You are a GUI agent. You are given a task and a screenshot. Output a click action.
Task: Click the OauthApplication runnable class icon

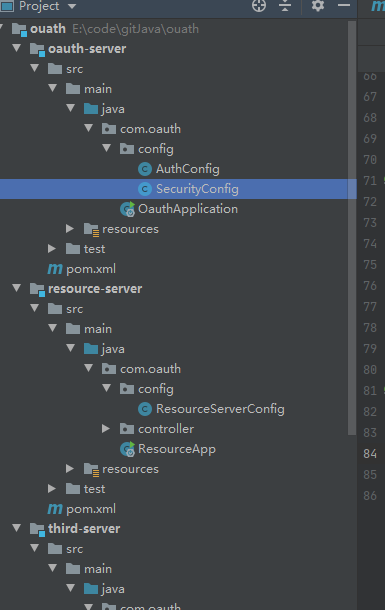point(127,209)
